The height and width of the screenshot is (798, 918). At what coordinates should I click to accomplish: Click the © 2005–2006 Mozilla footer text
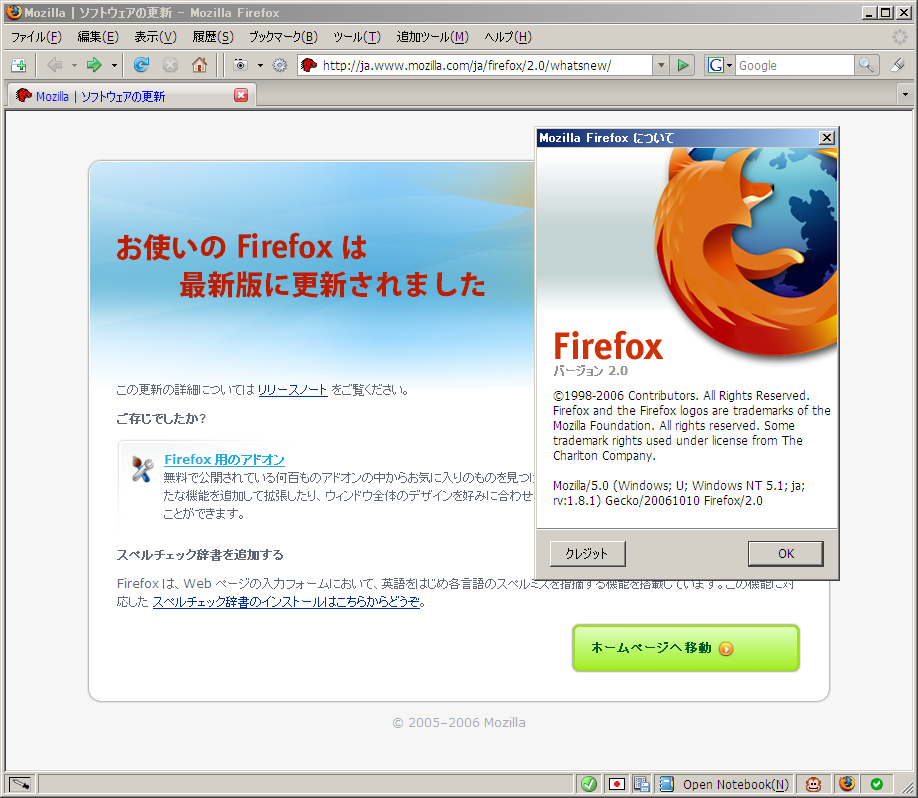(x=459, y=722)
